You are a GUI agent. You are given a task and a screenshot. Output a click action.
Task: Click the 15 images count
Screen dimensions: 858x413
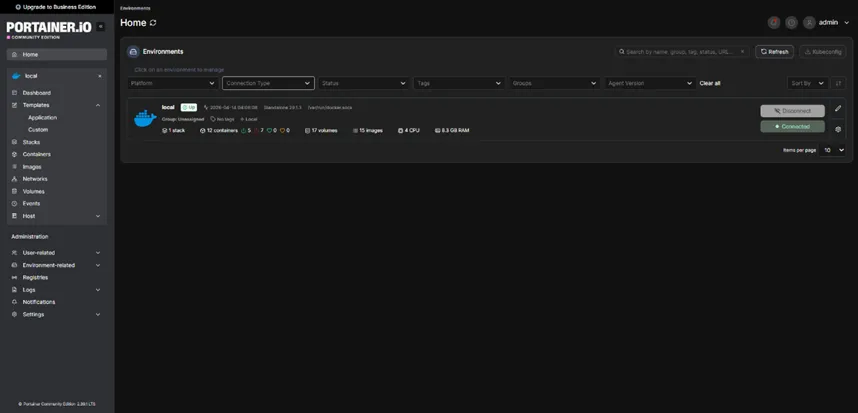[368, 131]
